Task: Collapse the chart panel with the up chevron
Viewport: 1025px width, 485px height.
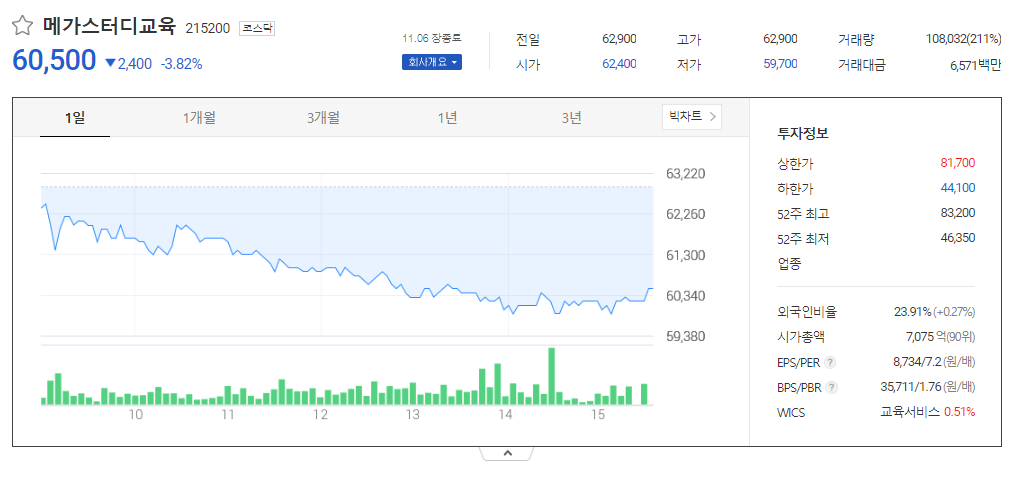Action: (508, 453)
